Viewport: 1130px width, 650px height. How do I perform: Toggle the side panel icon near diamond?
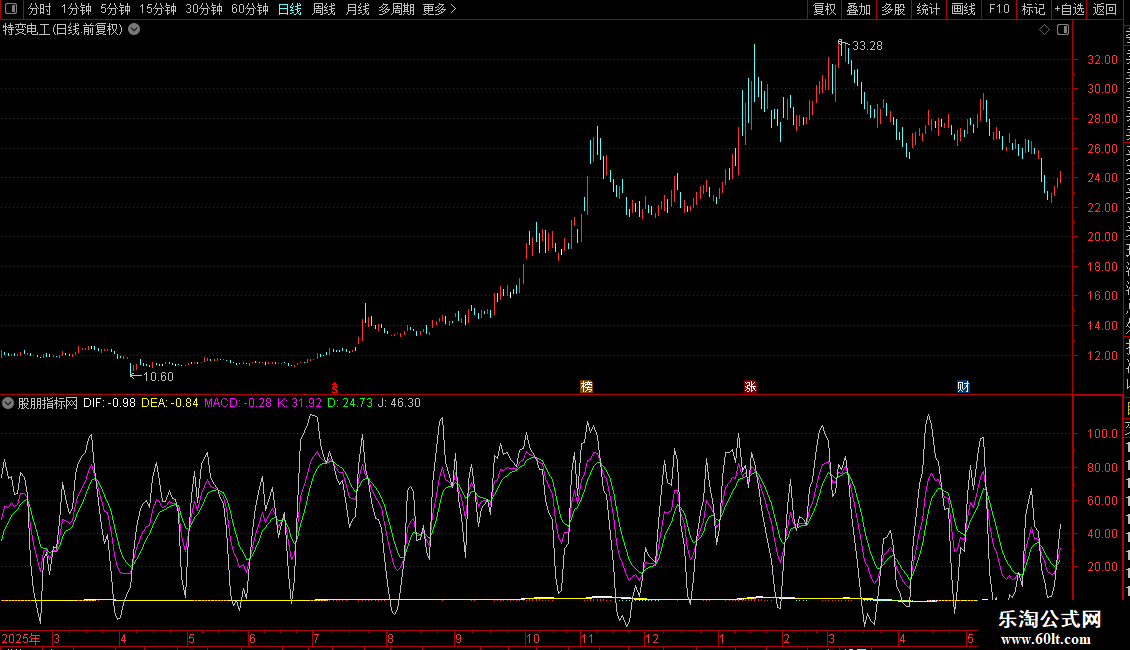[1063, 30]
